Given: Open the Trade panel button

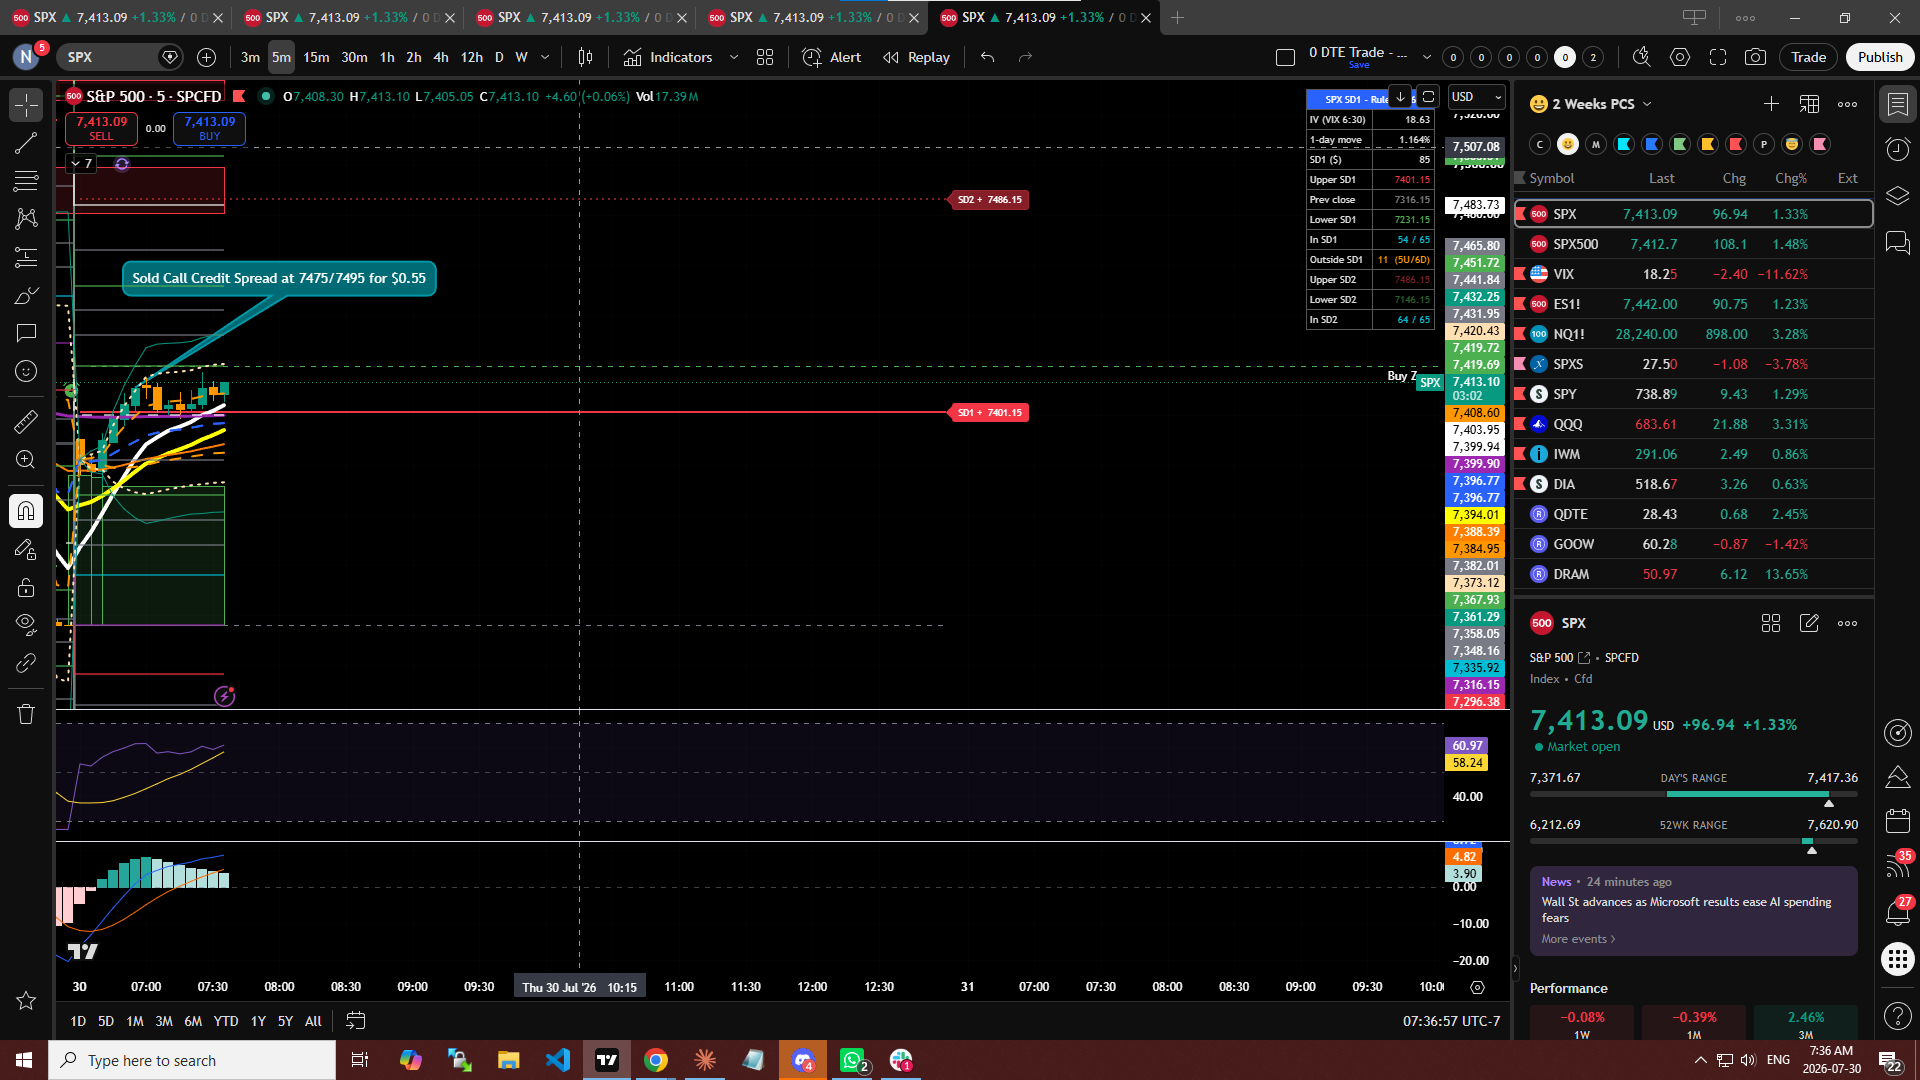Looking at the screenshot, I should pyautogui.click(x=1808, y=57).
